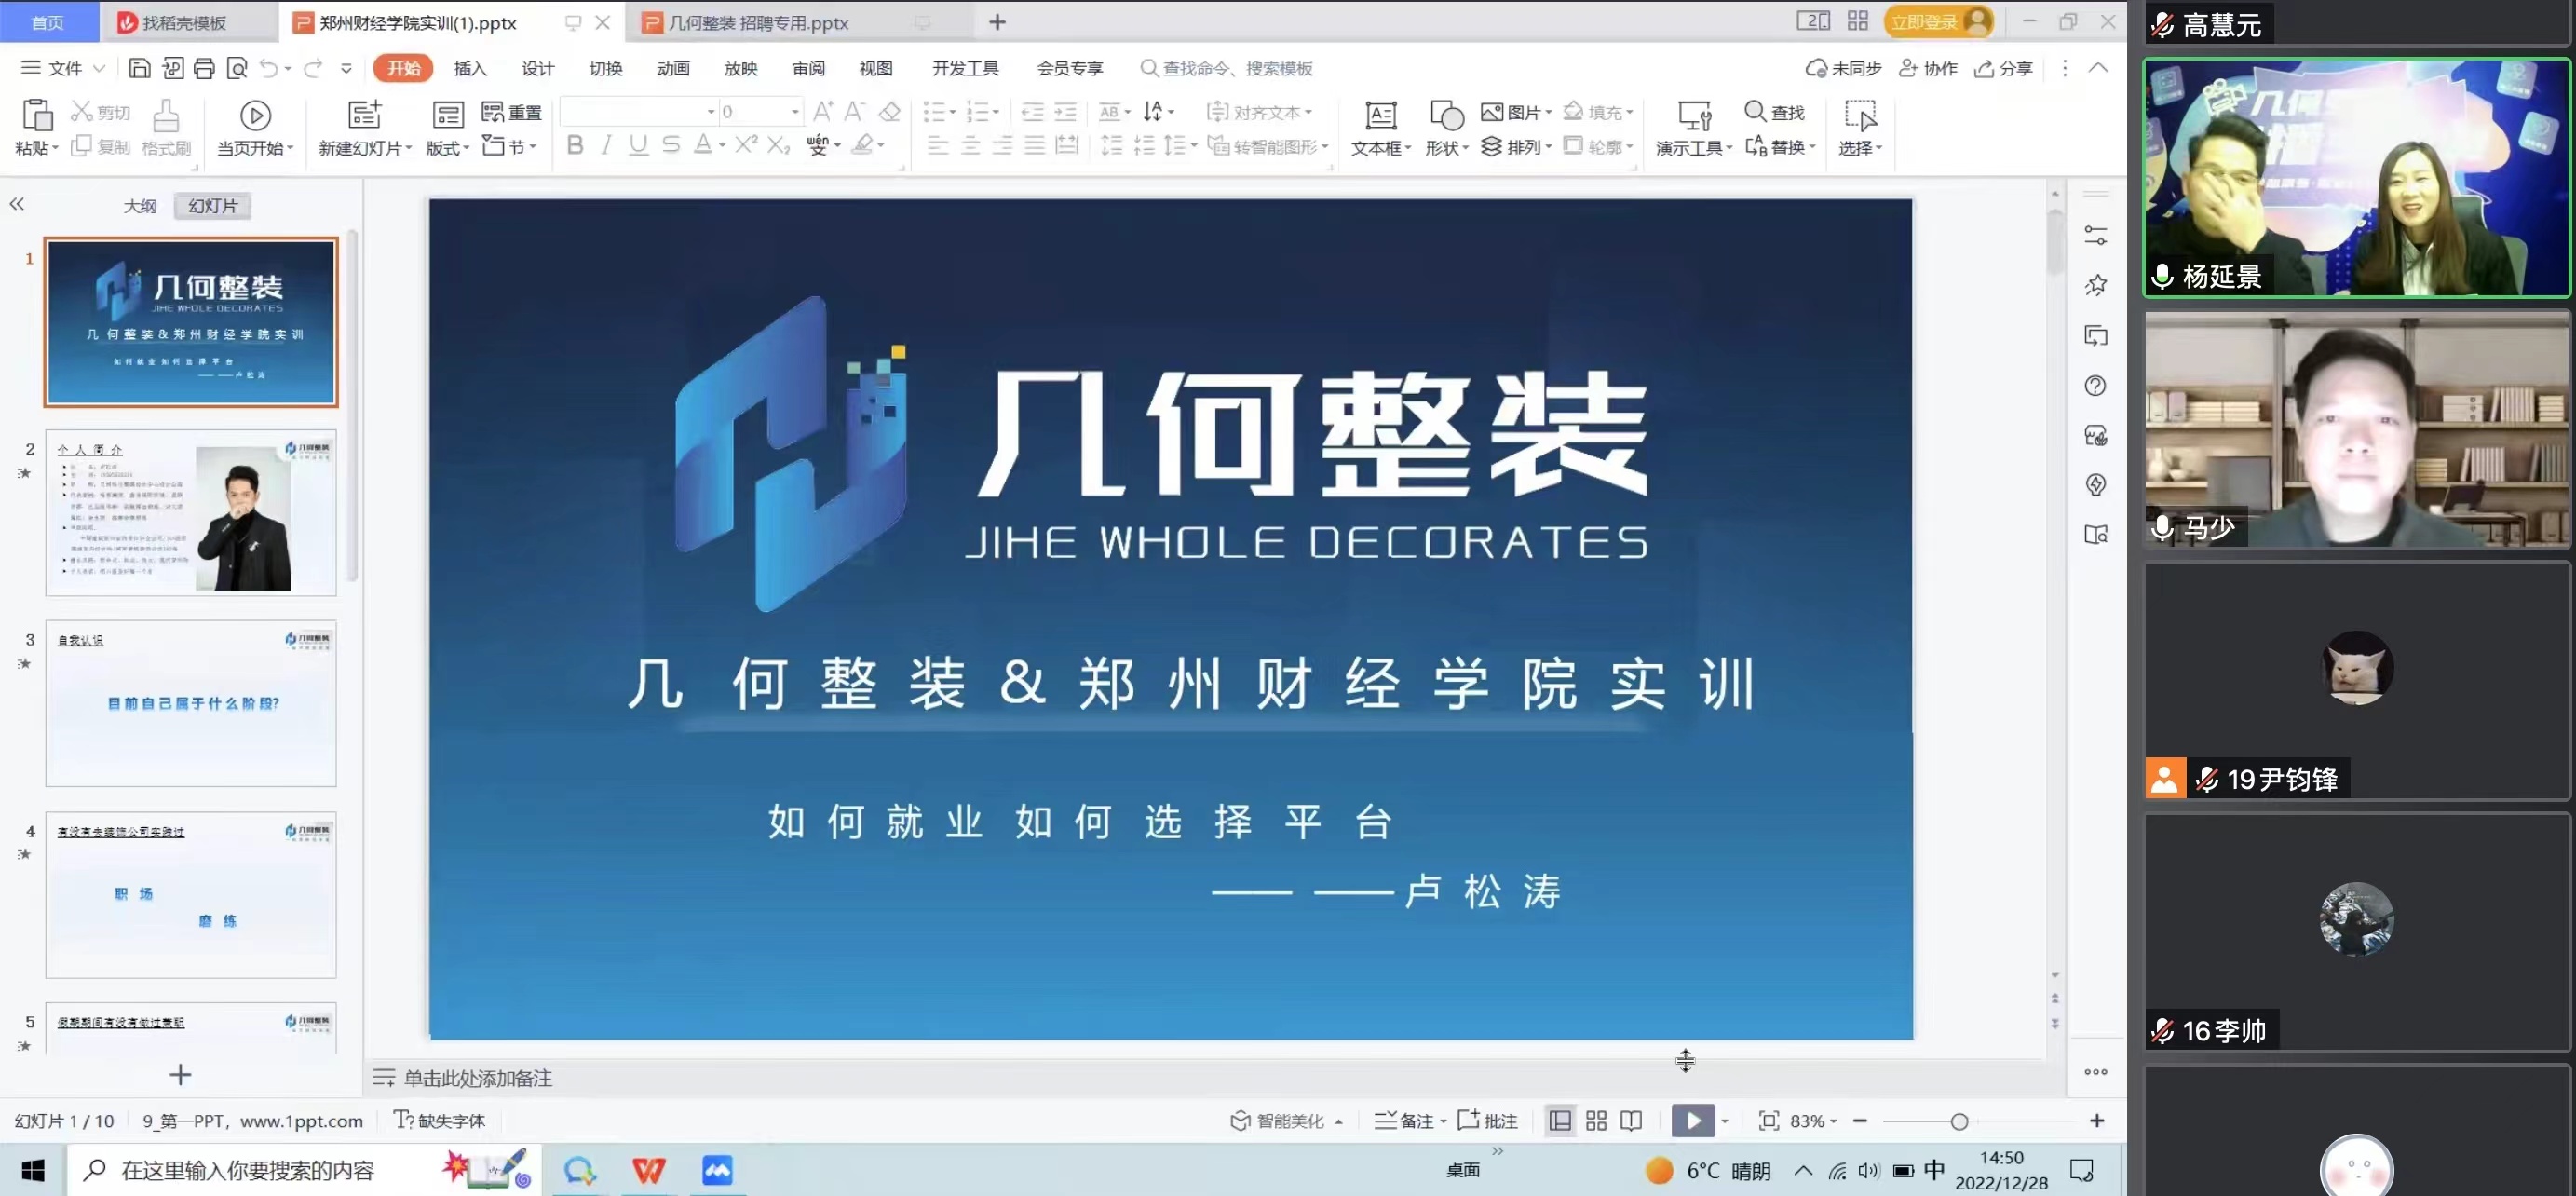Switch to reading view book icon
The height and width of the screenshot is (1196, 2576).
pos(1631,1121)
